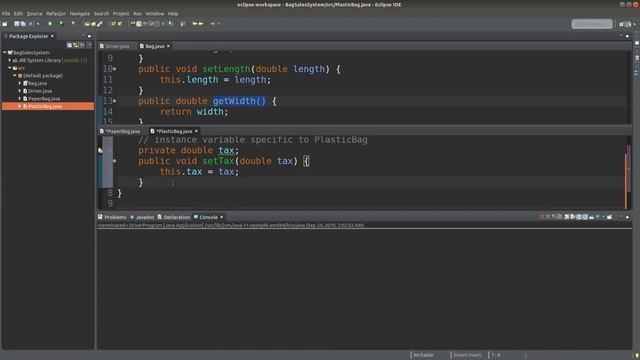Select Bag.java in Package Explorer
Screen dimensions: 640x360
pos(37,83)
